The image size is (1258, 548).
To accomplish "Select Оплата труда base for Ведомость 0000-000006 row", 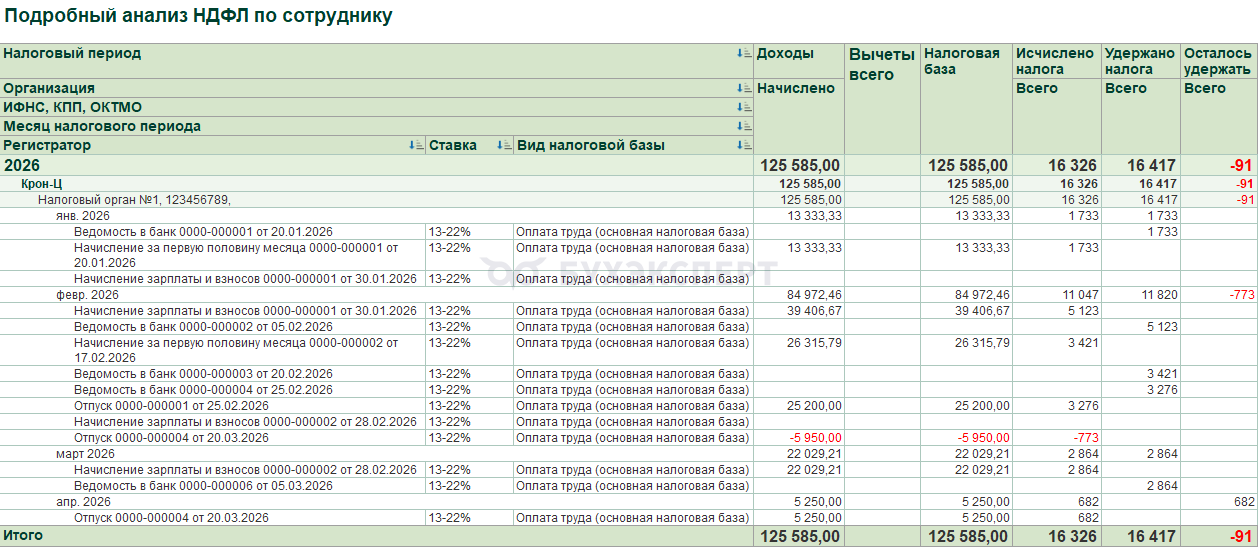I will (x=632, y=486).
